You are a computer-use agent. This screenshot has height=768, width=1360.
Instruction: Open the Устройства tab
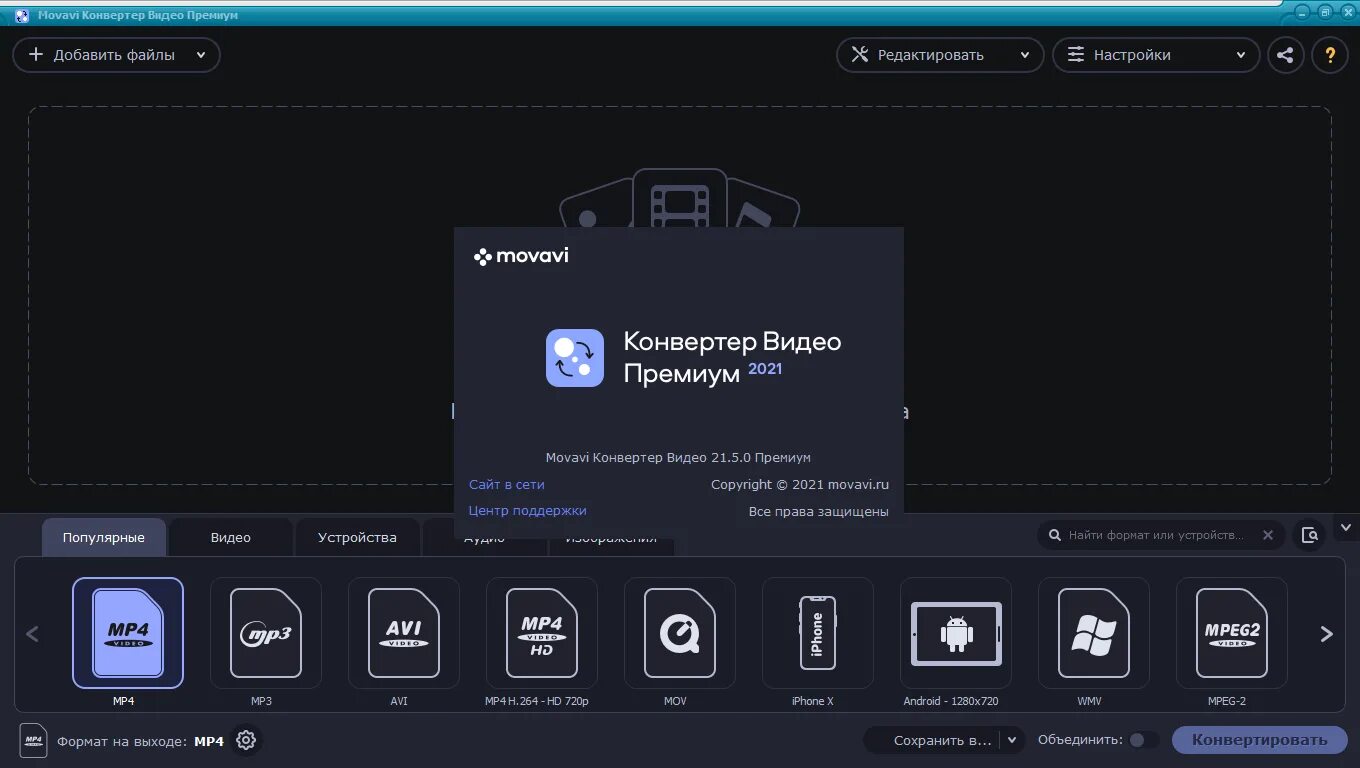click(357, 537)
